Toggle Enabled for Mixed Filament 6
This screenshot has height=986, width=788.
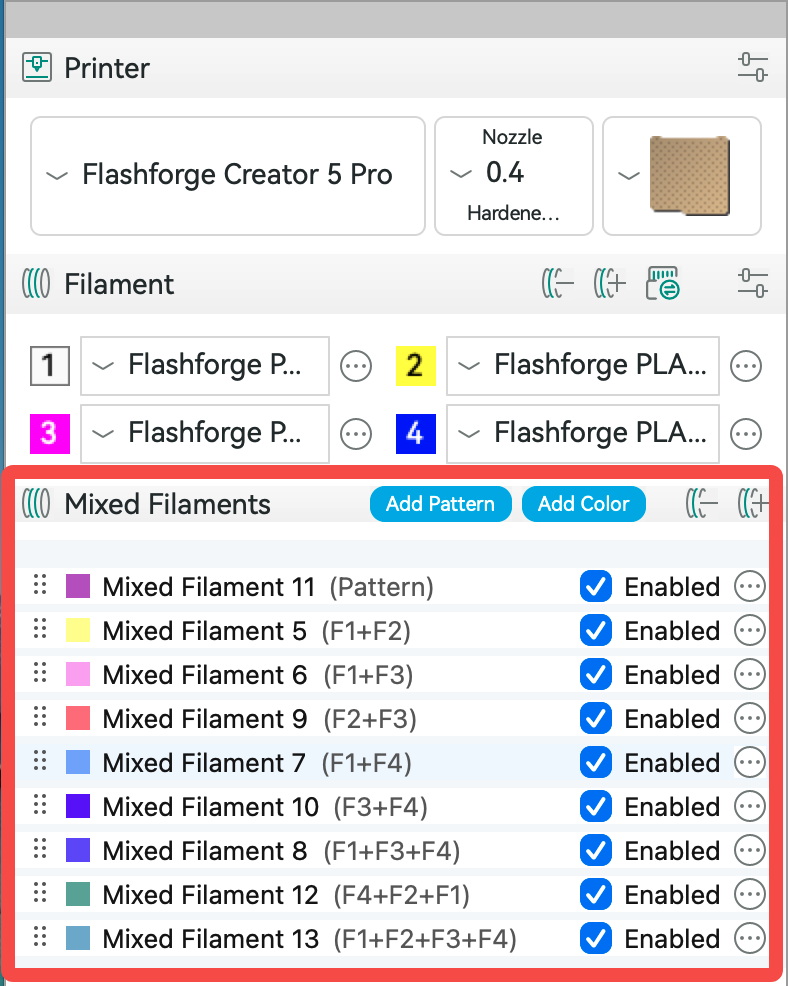pos(596,675)
